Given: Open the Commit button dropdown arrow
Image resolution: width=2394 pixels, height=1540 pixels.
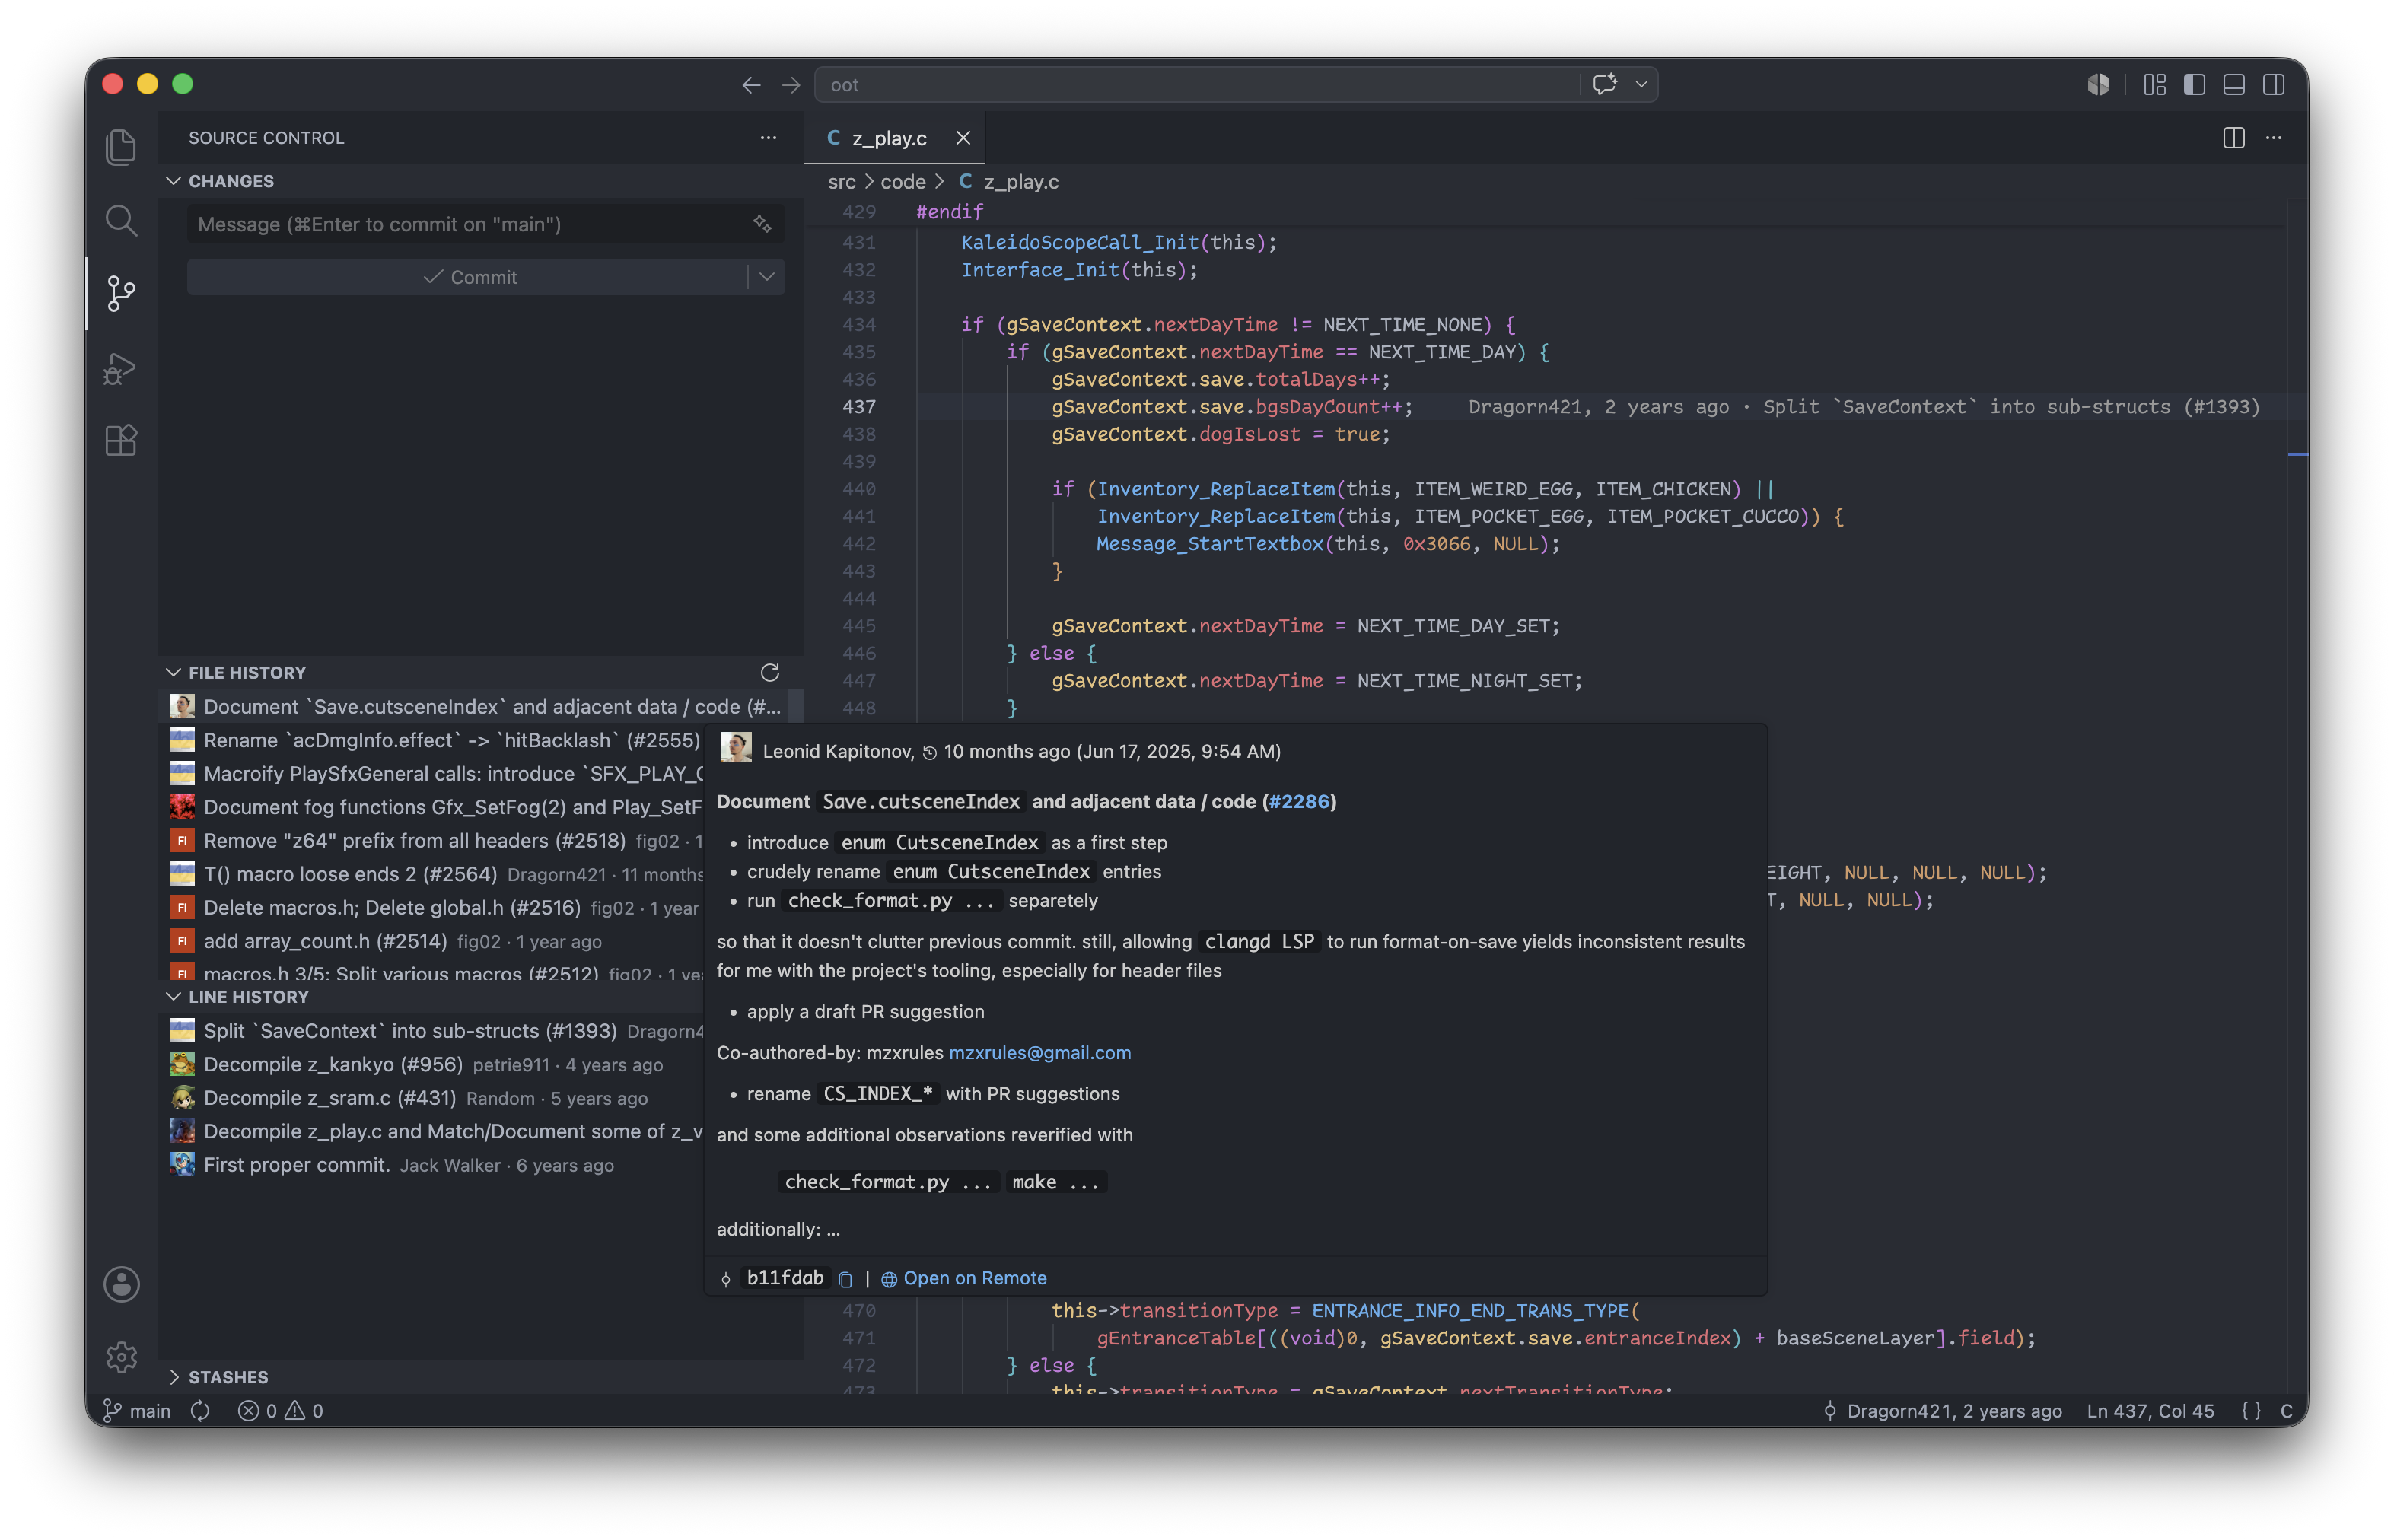Looking at the screenshot, I should tap(767, 277).
